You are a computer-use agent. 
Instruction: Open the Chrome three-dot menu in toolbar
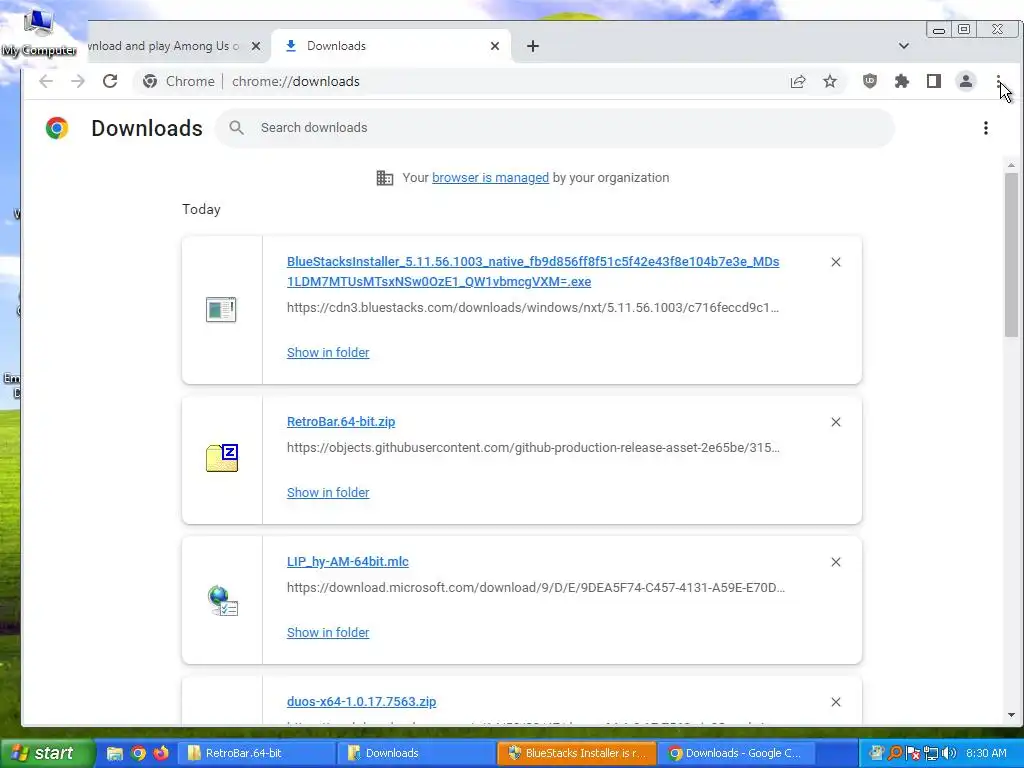(x=998, y=81)
